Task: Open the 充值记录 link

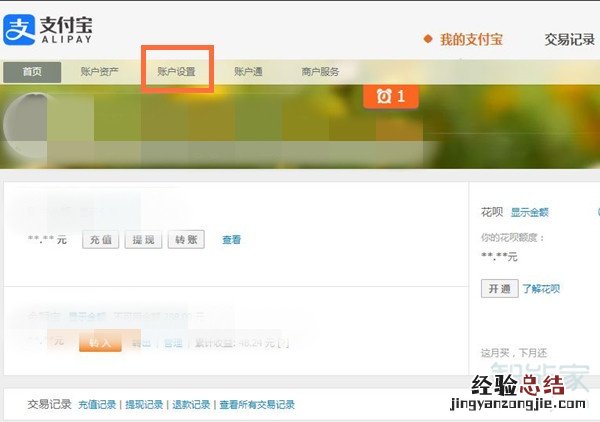Action: coord(97,404)
